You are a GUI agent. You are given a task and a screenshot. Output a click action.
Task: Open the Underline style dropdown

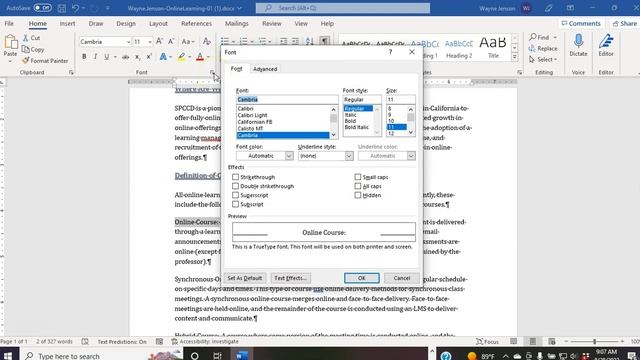pyautogui.click(x=349, y=156)
